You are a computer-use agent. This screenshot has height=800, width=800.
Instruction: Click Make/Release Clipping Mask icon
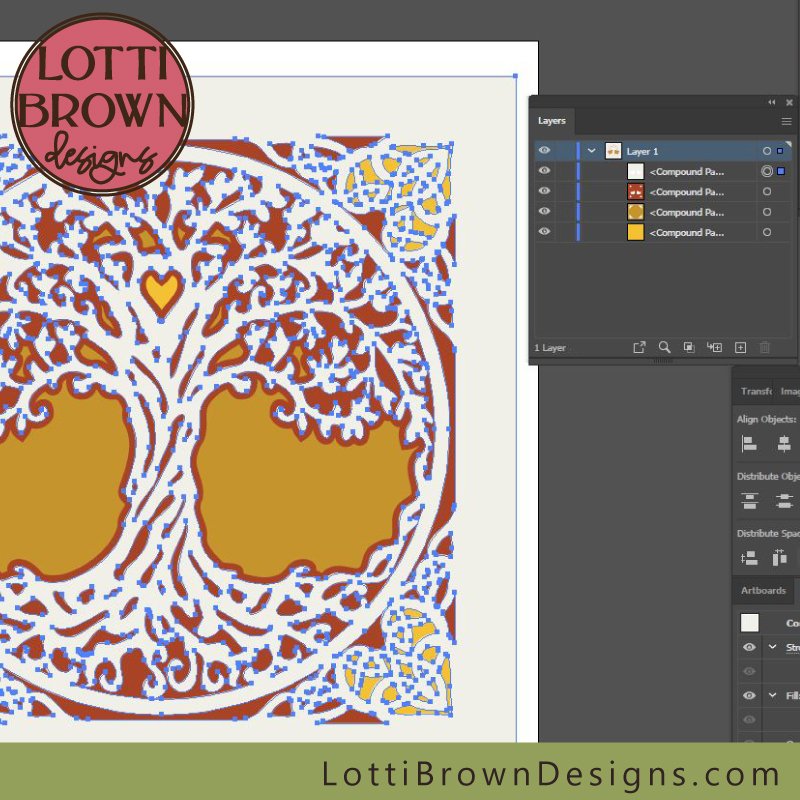pyautogui.click(x=689, y=347)
